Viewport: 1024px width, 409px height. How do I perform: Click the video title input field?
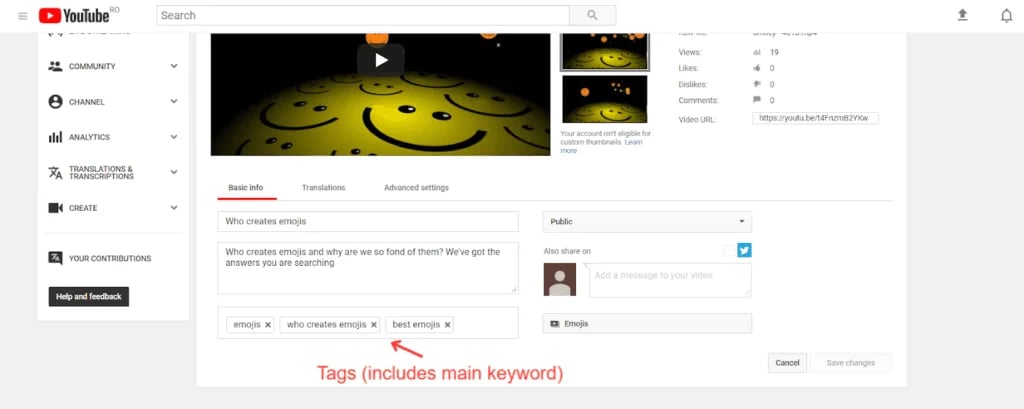coord(367,222)
